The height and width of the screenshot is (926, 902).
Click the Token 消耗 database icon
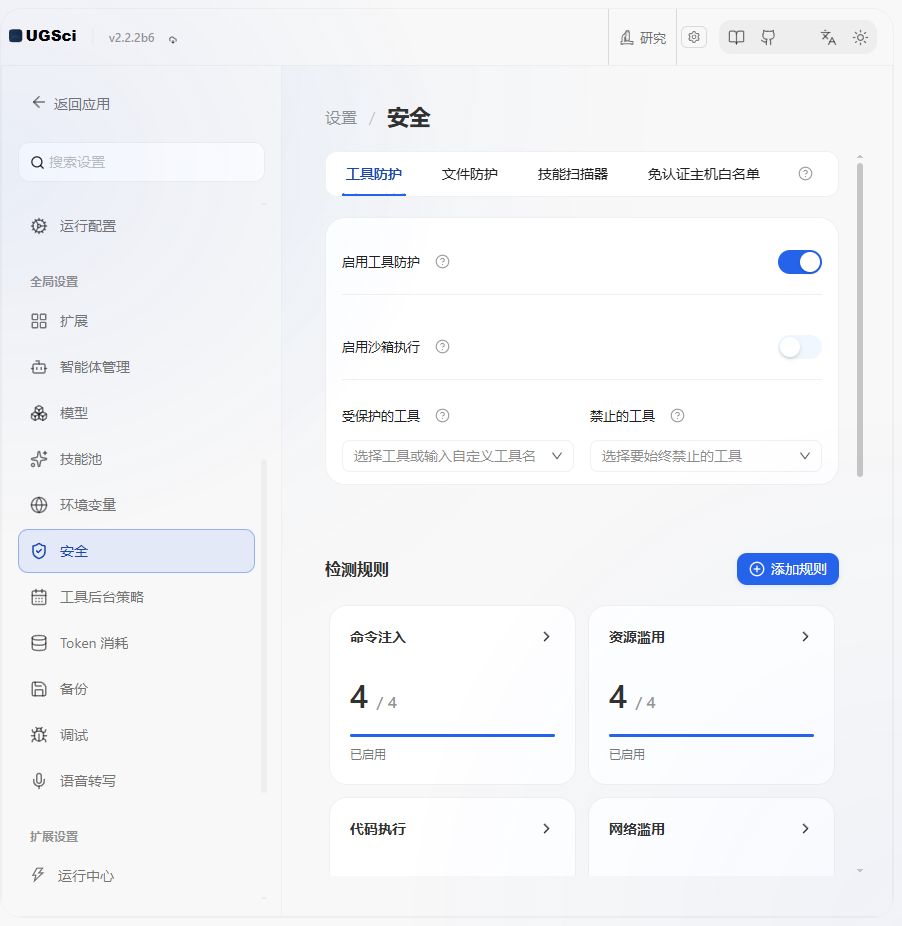pyautogui.click(x=39, y=643)
